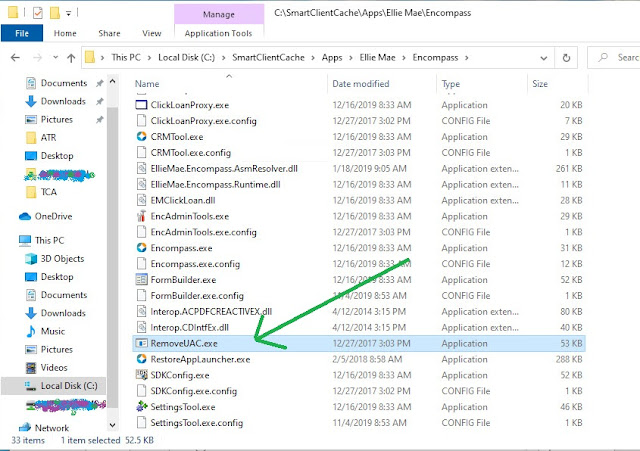Select SettingsTool.exe.config file name
Viewport: 640px width, 451px height.
(197, 422)
